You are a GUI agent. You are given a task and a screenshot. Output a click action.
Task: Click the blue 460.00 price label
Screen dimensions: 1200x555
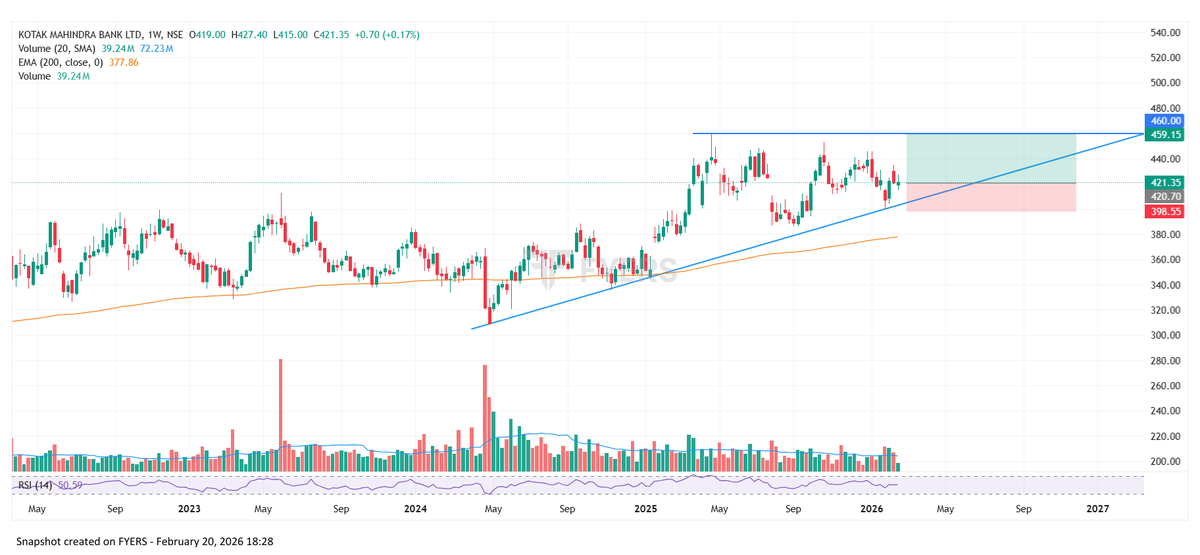[1164, 121]
